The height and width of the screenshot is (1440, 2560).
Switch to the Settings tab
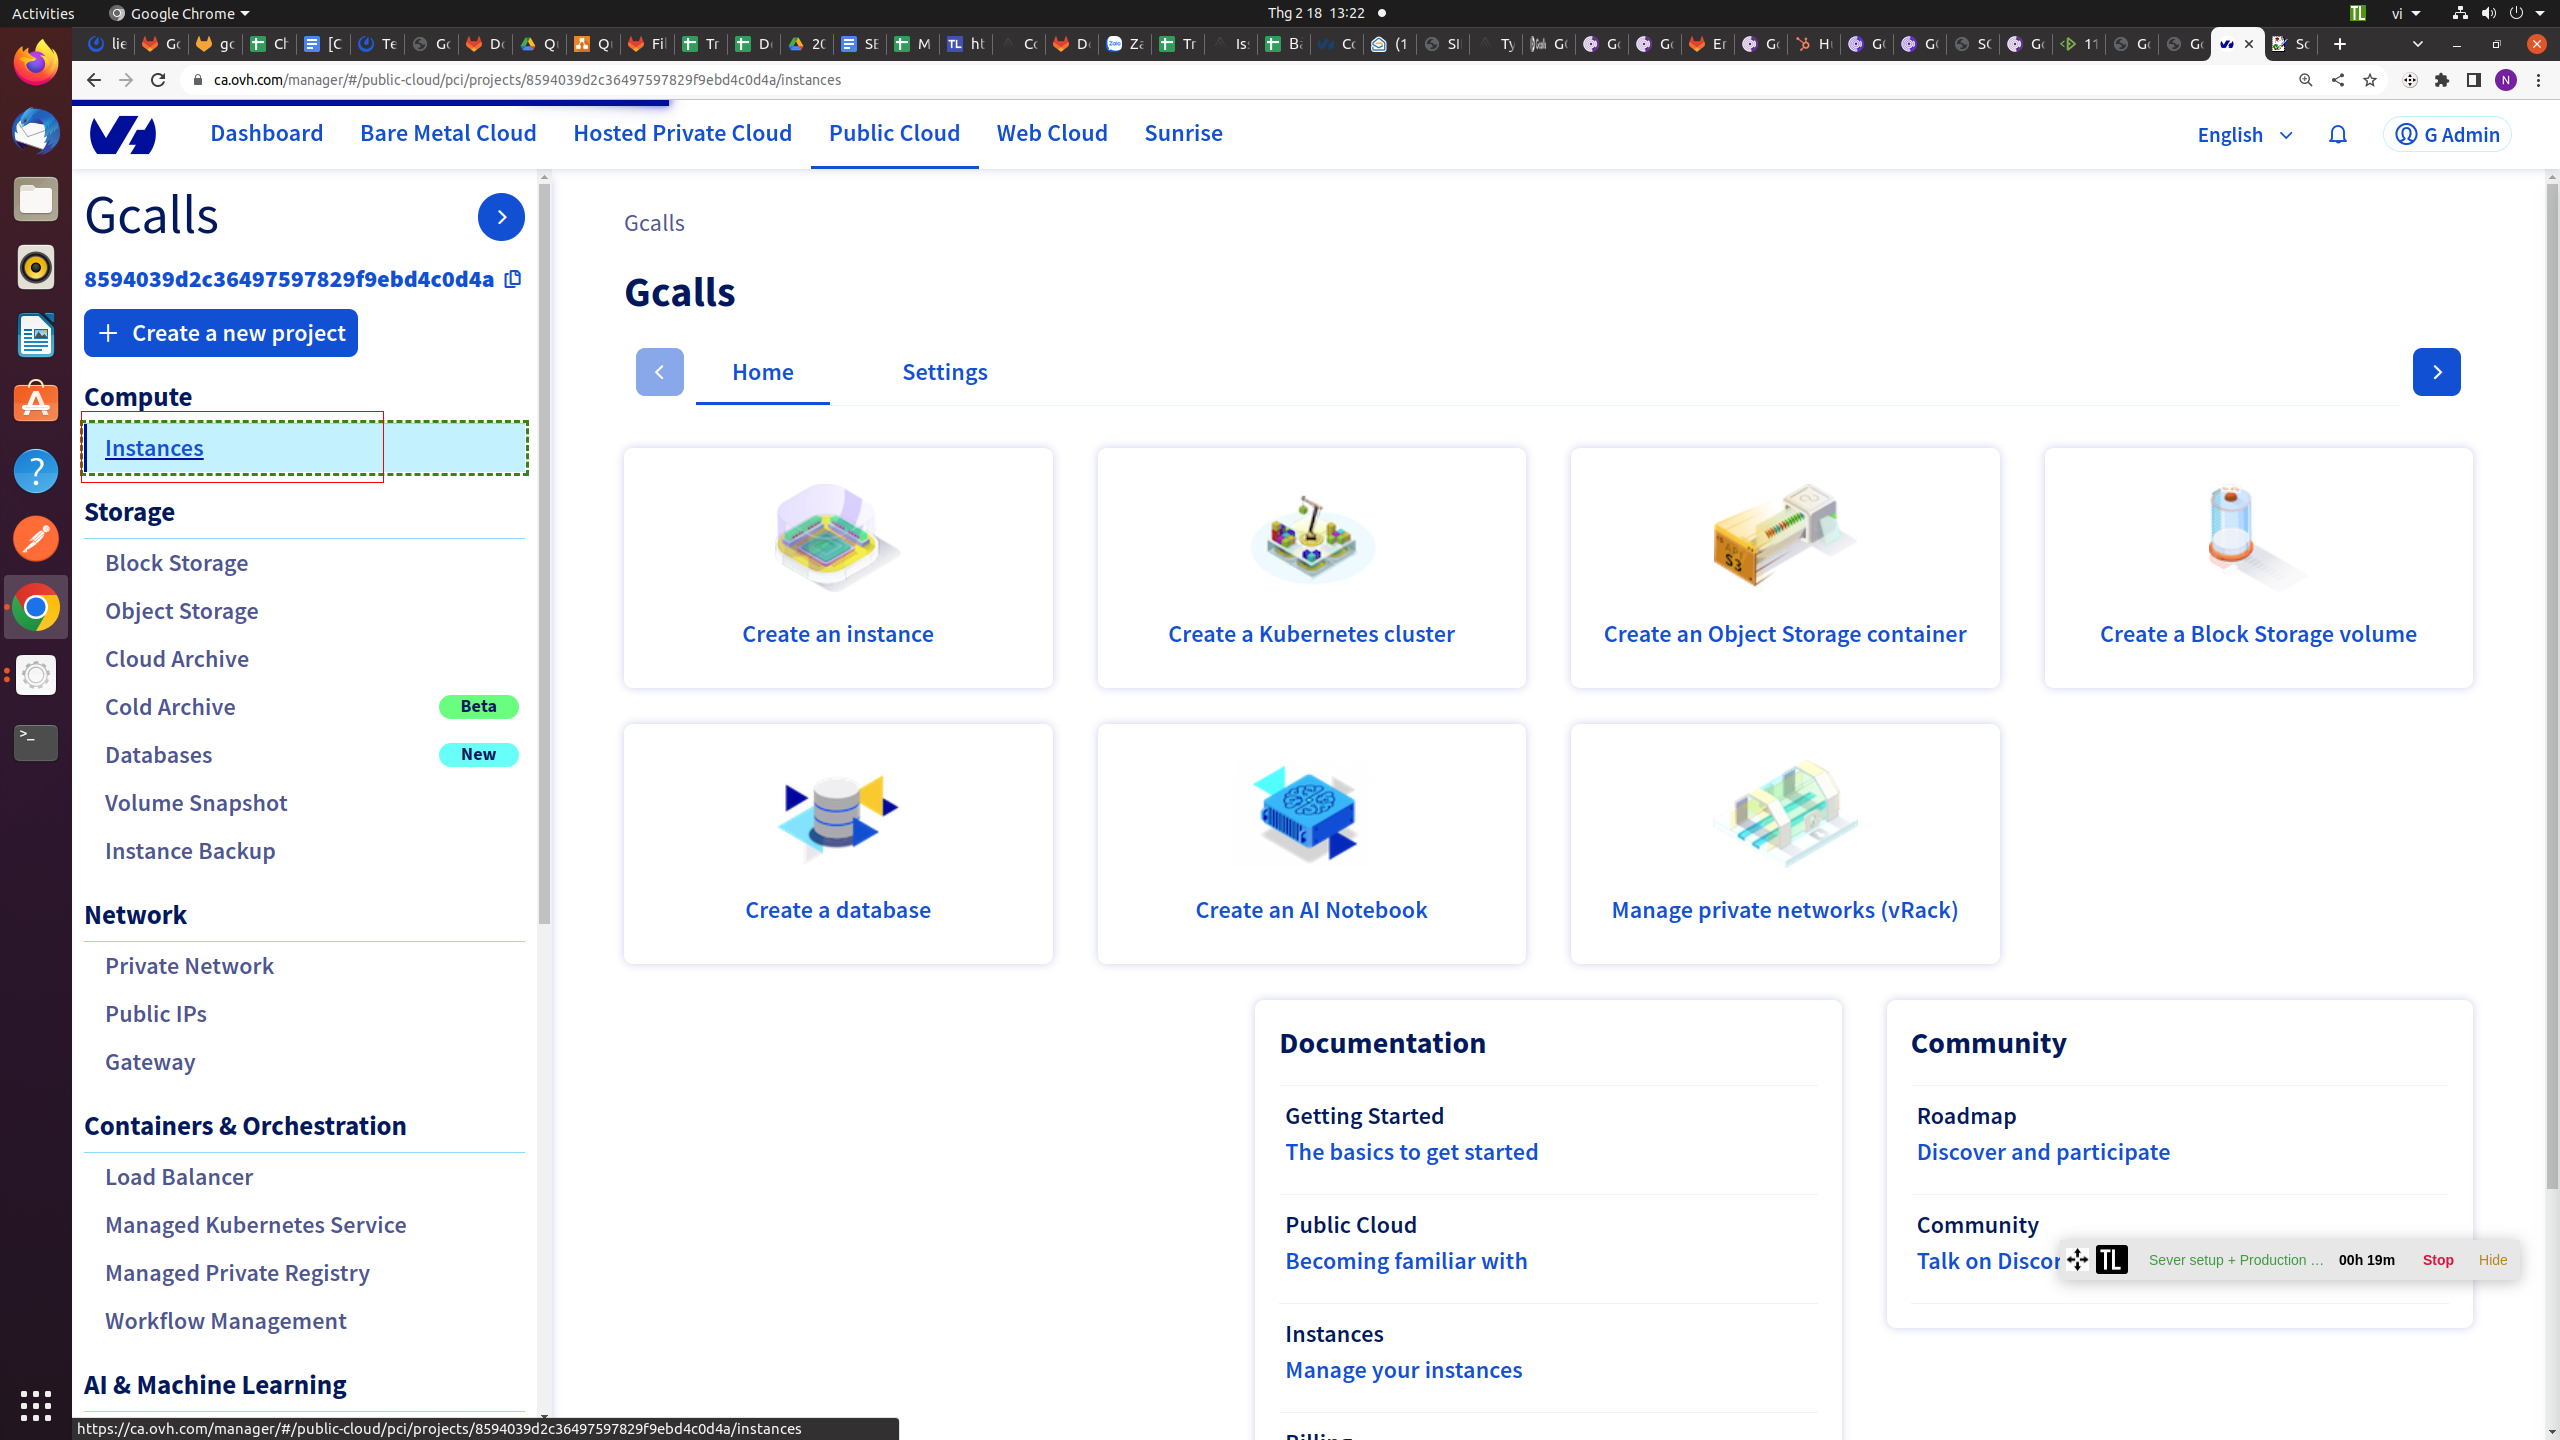point(944,372)
